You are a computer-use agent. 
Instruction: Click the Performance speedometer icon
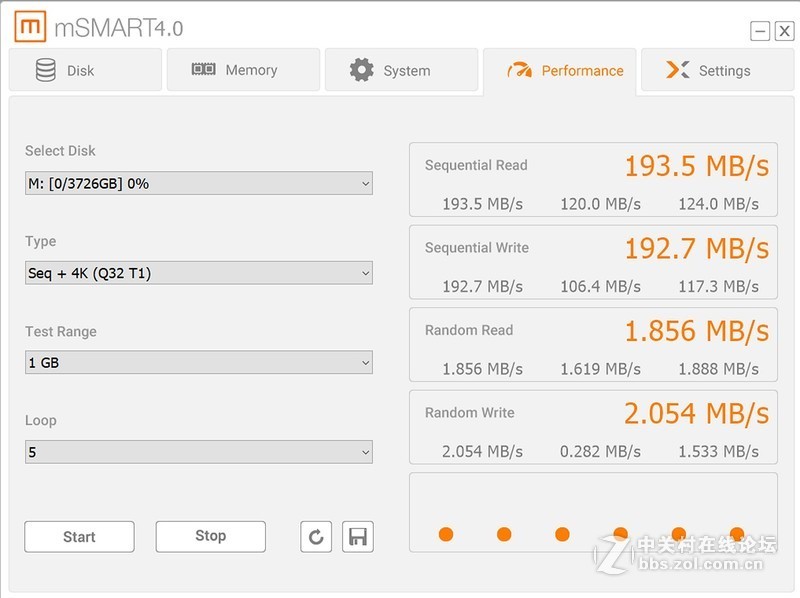point(520,70)
